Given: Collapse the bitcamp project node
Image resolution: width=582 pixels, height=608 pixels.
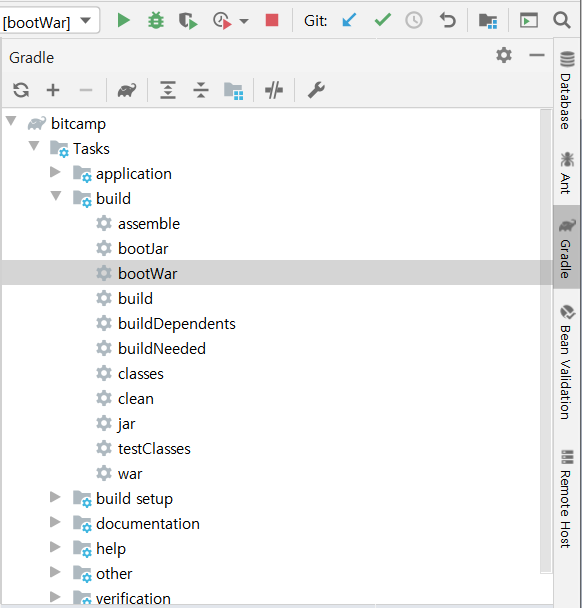Looking at the screenshot, I should coord(11,121).
